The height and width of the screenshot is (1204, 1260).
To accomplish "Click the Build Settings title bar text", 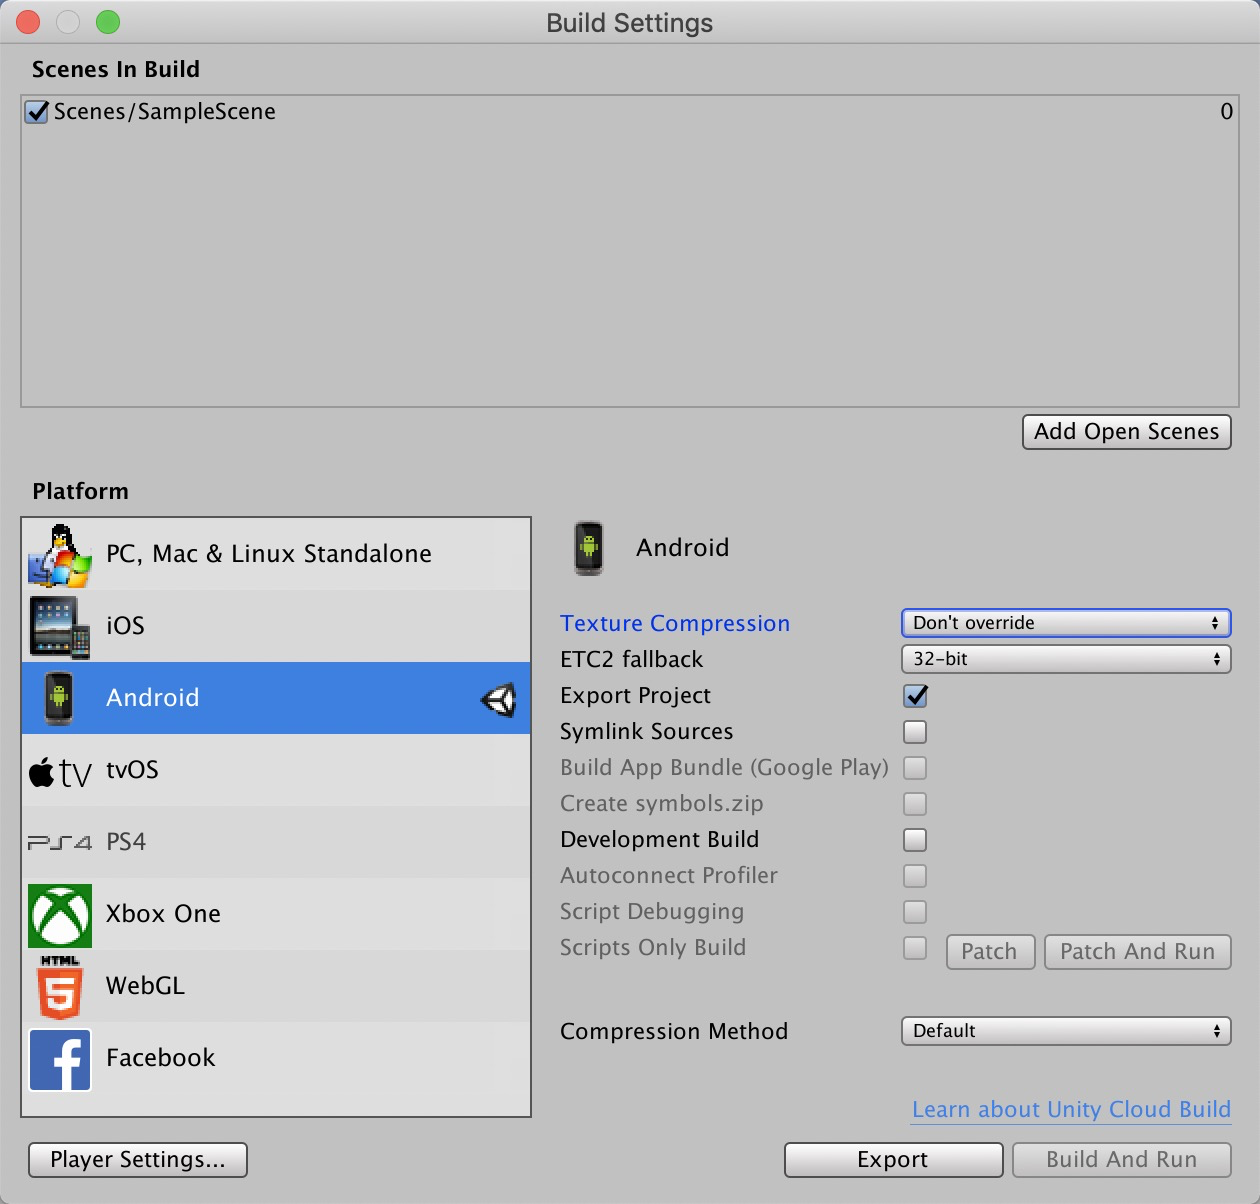I will coord(630,23).
